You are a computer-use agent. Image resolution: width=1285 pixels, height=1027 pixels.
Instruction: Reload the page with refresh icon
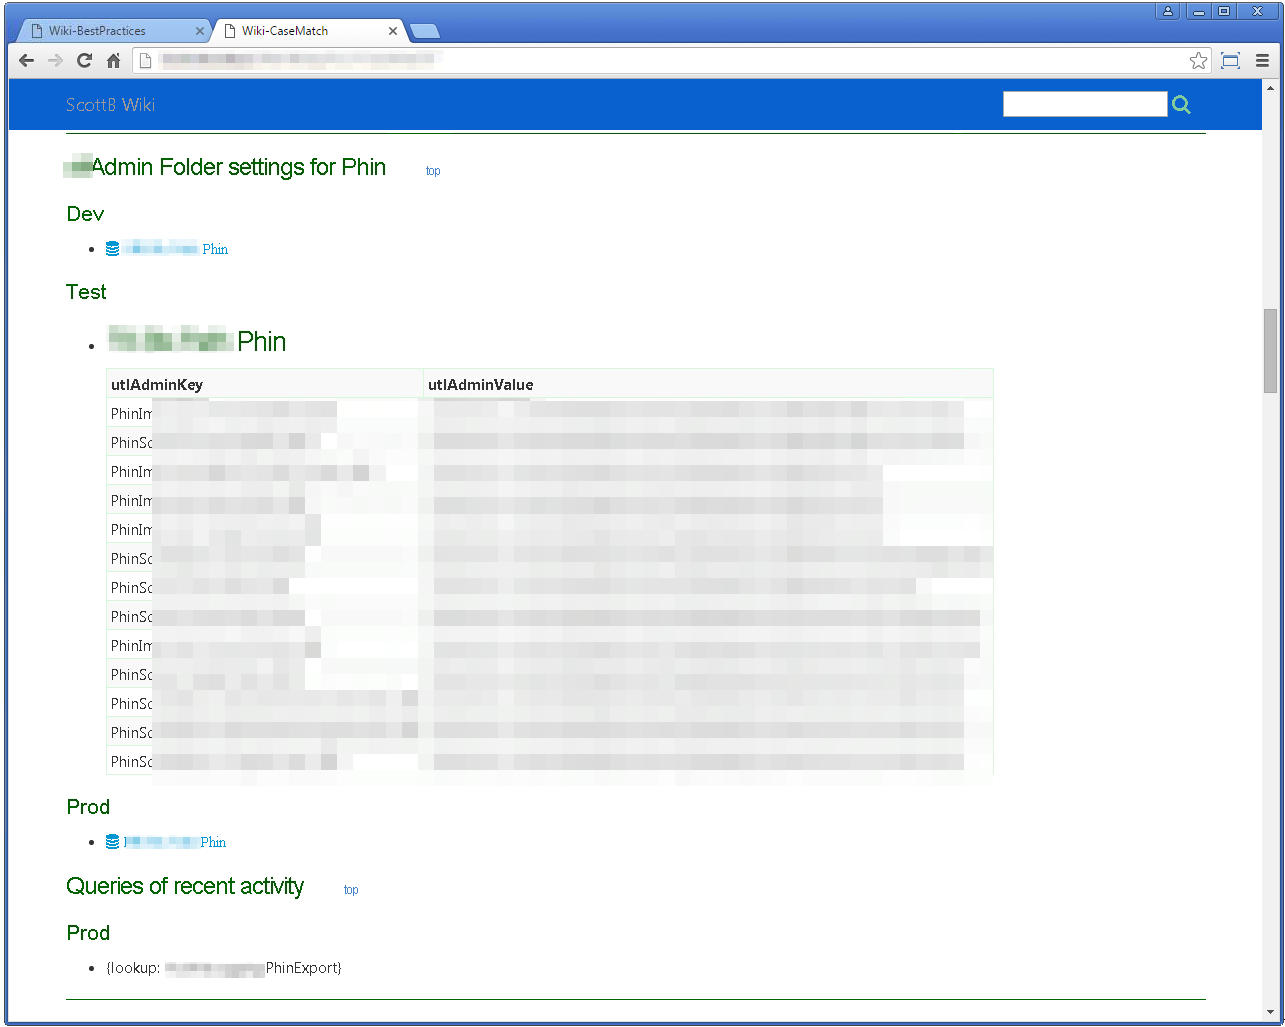(x=84, y=61)
